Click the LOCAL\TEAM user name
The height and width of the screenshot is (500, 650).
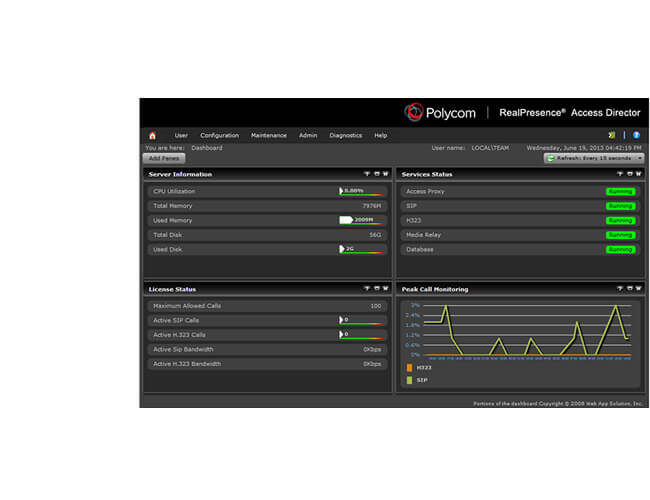point(490,148)
